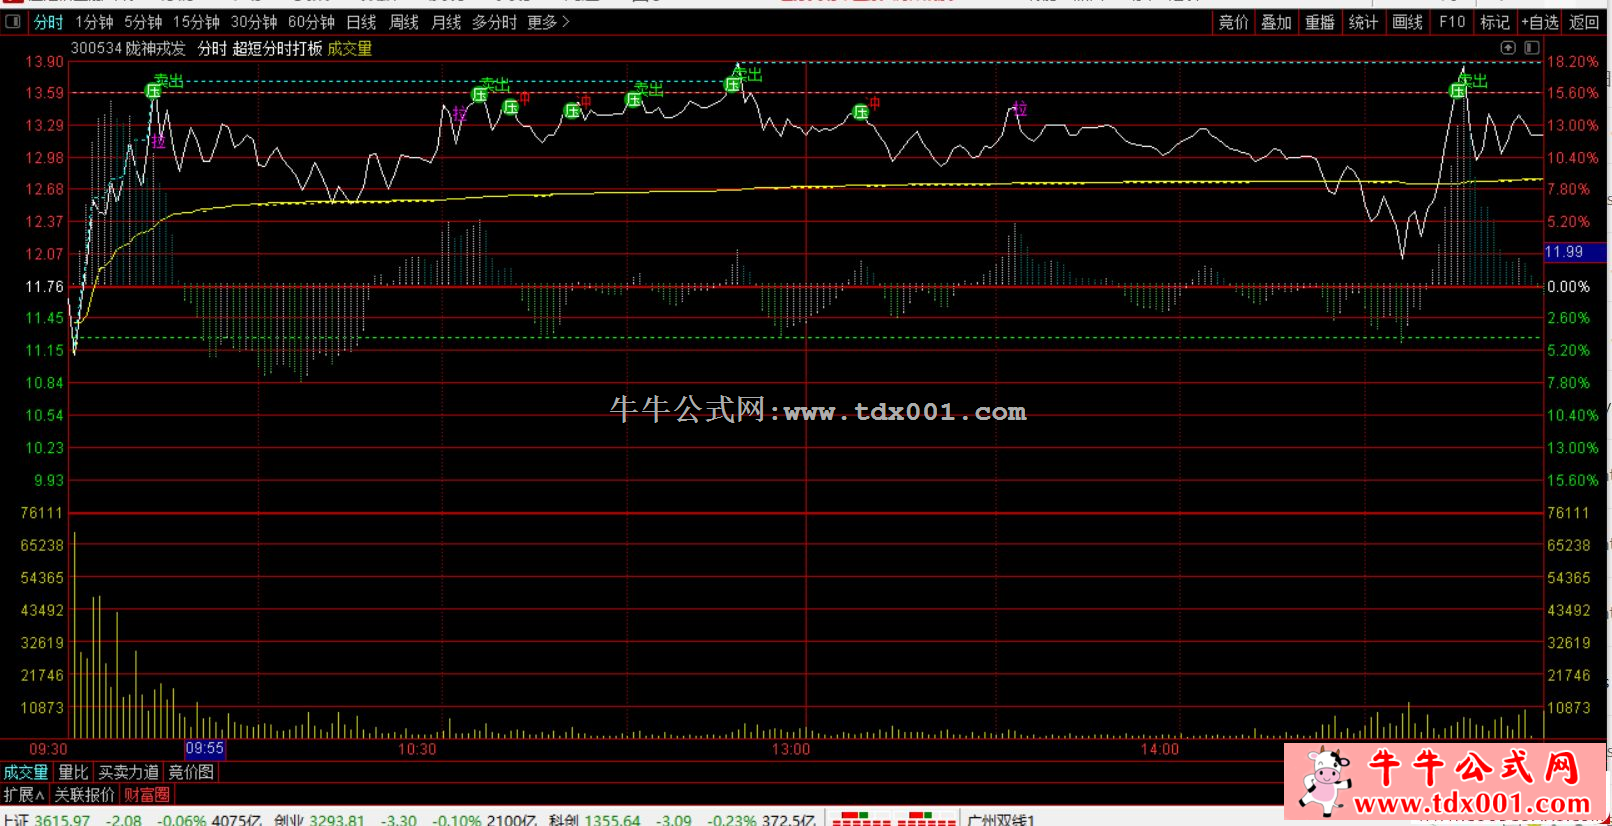
Task: Open the 日线 daily chart
Action: coord(361,22)
